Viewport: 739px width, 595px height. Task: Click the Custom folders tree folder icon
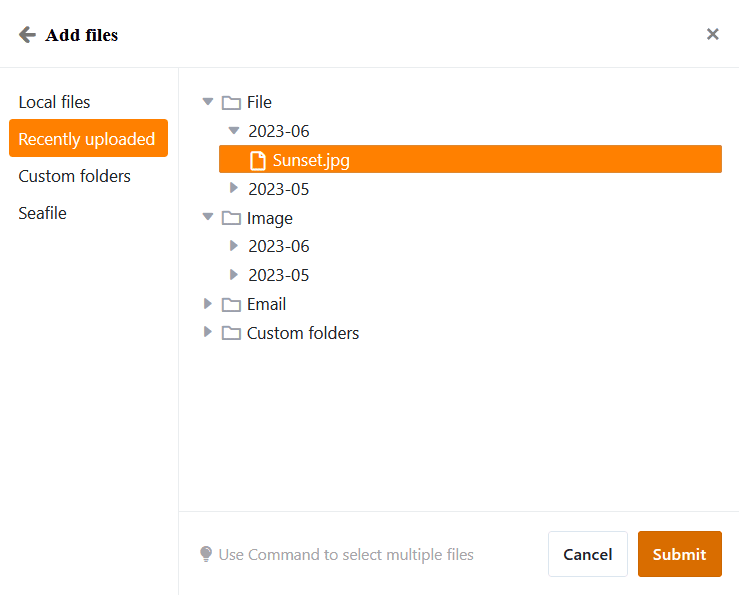(x=231, y=333)
